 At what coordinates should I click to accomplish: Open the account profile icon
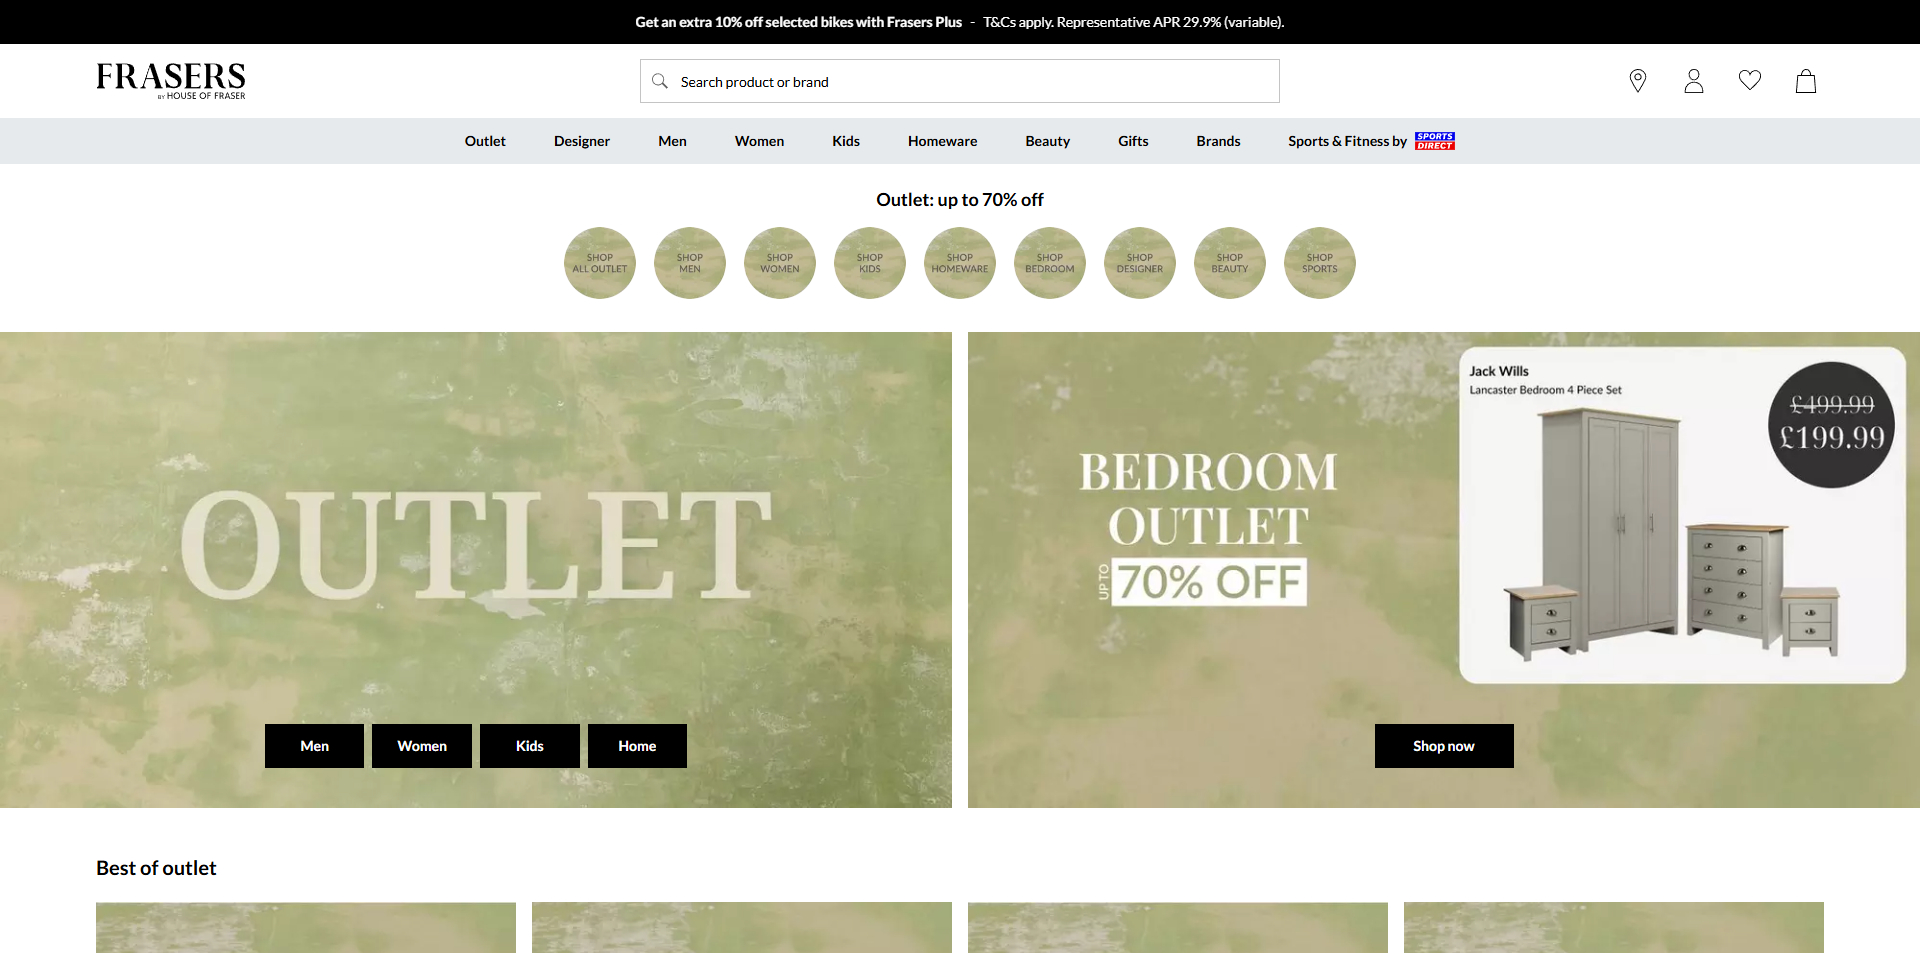pos(1693,81)
